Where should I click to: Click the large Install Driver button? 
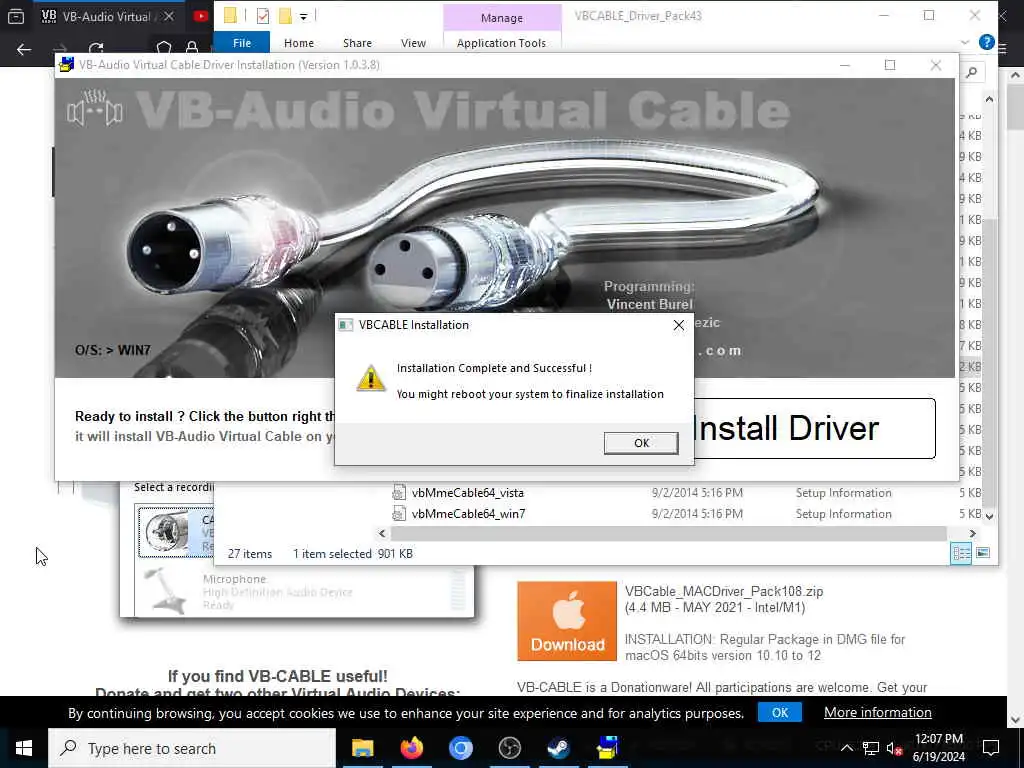click(x=814, y=428)
